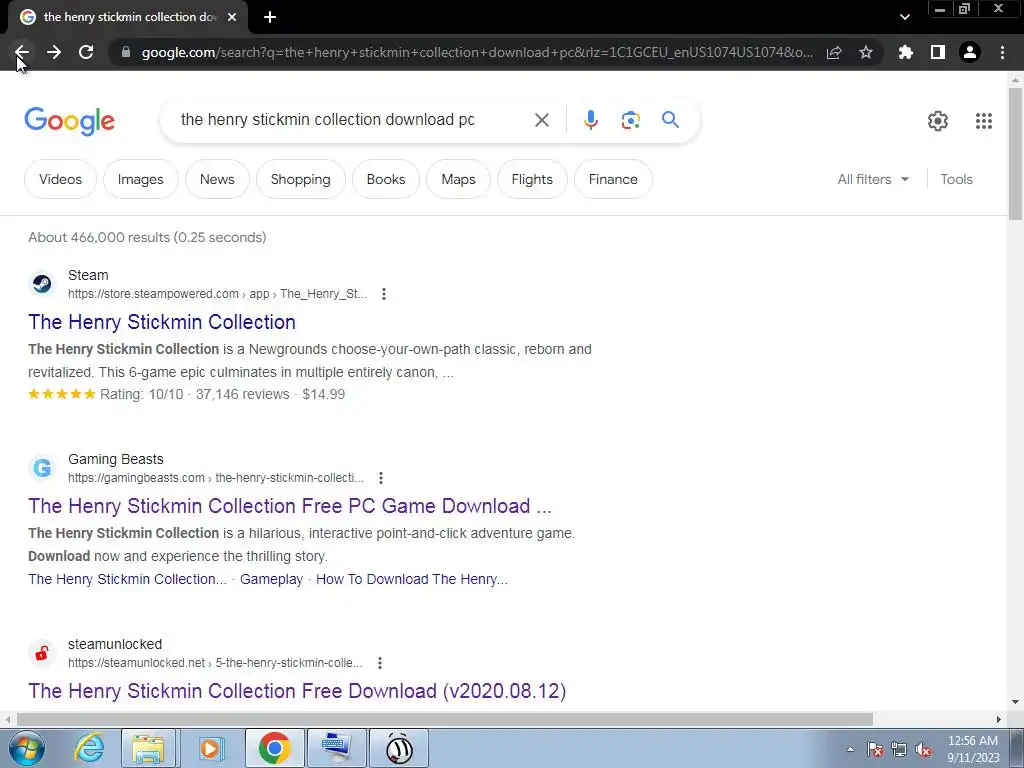
Task: Open the Chrome profile avatar
Action: 970,52
